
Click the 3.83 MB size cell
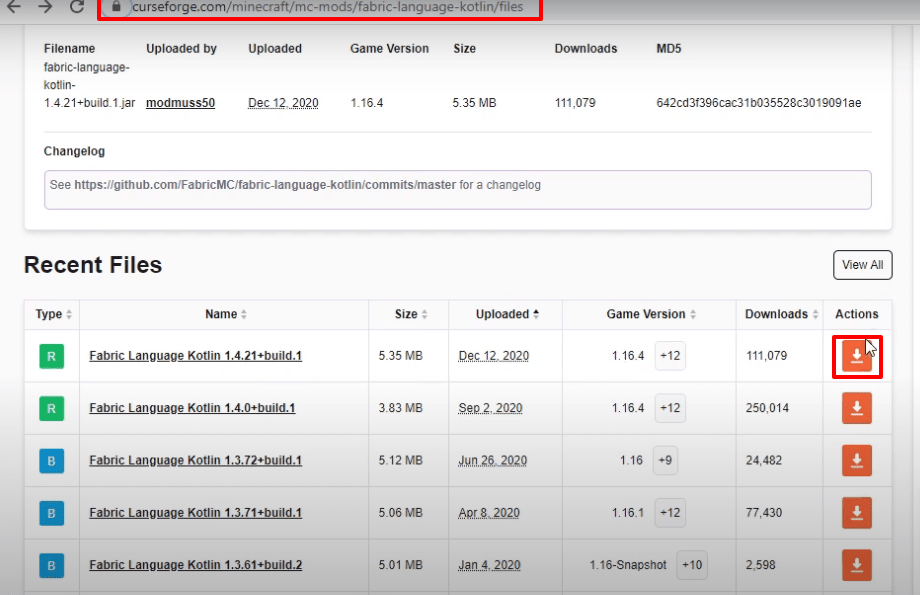tap(400, 408)
